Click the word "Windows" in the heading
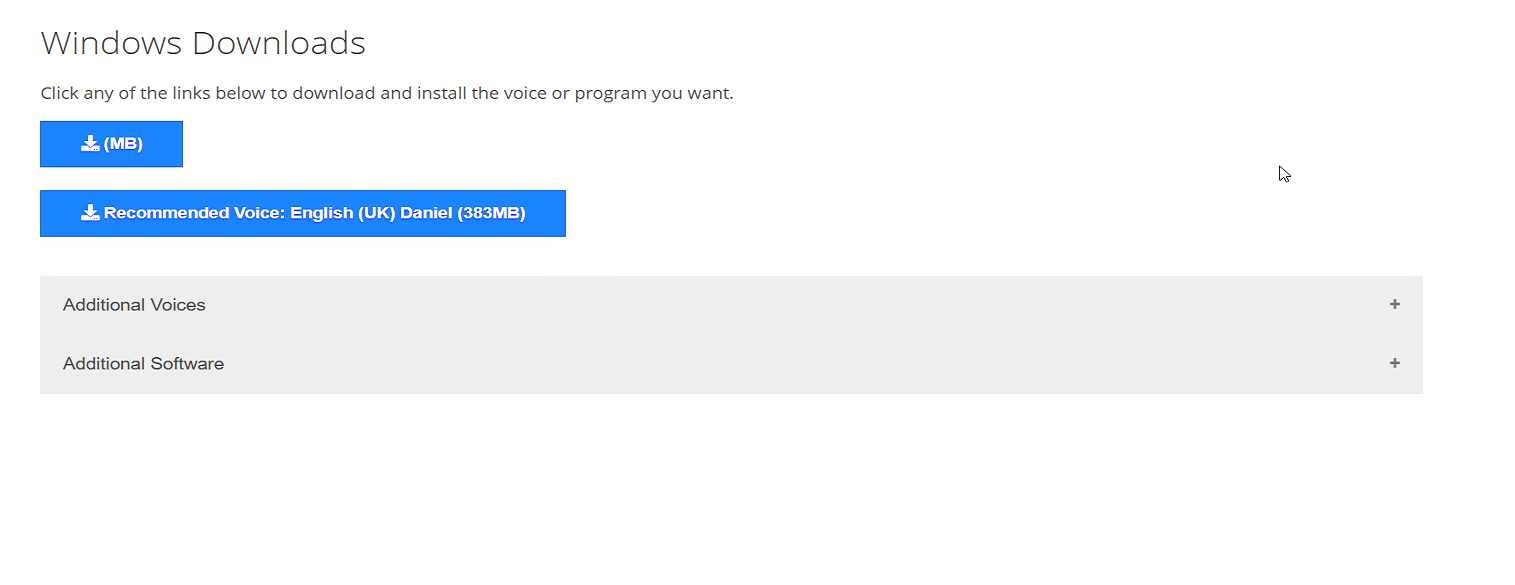This screenshot has height=585, width=1515. tap(111, 43)
